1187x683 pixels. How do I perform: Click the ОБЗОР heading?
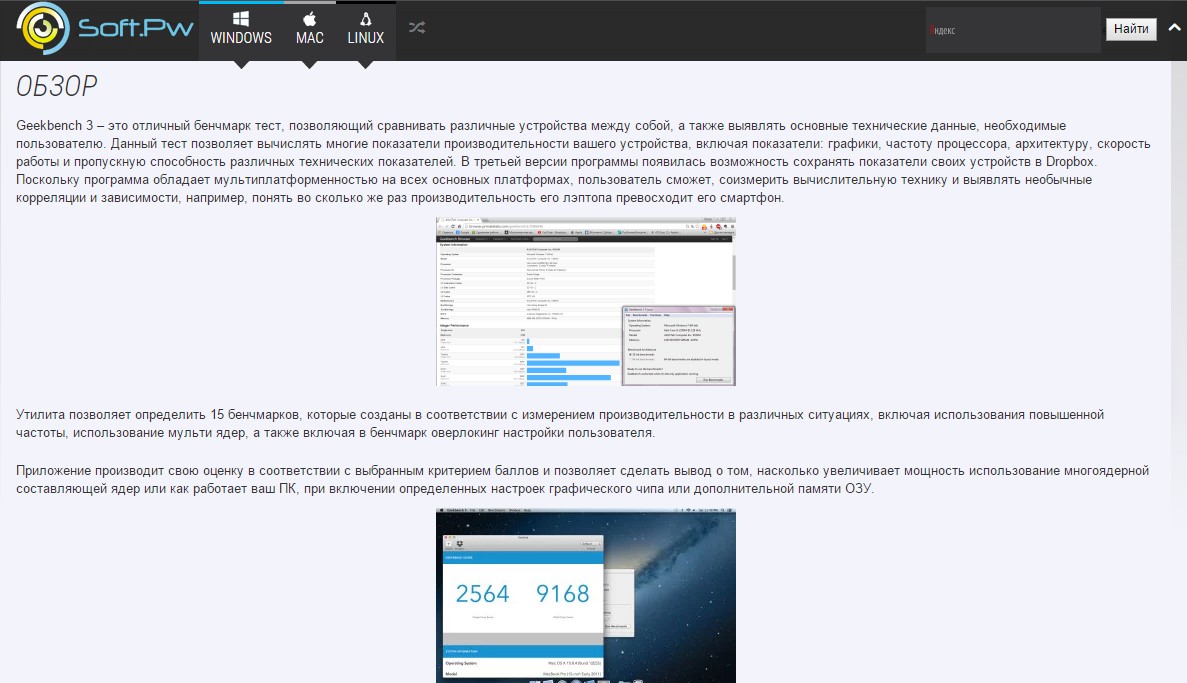(x=57, y=86)
